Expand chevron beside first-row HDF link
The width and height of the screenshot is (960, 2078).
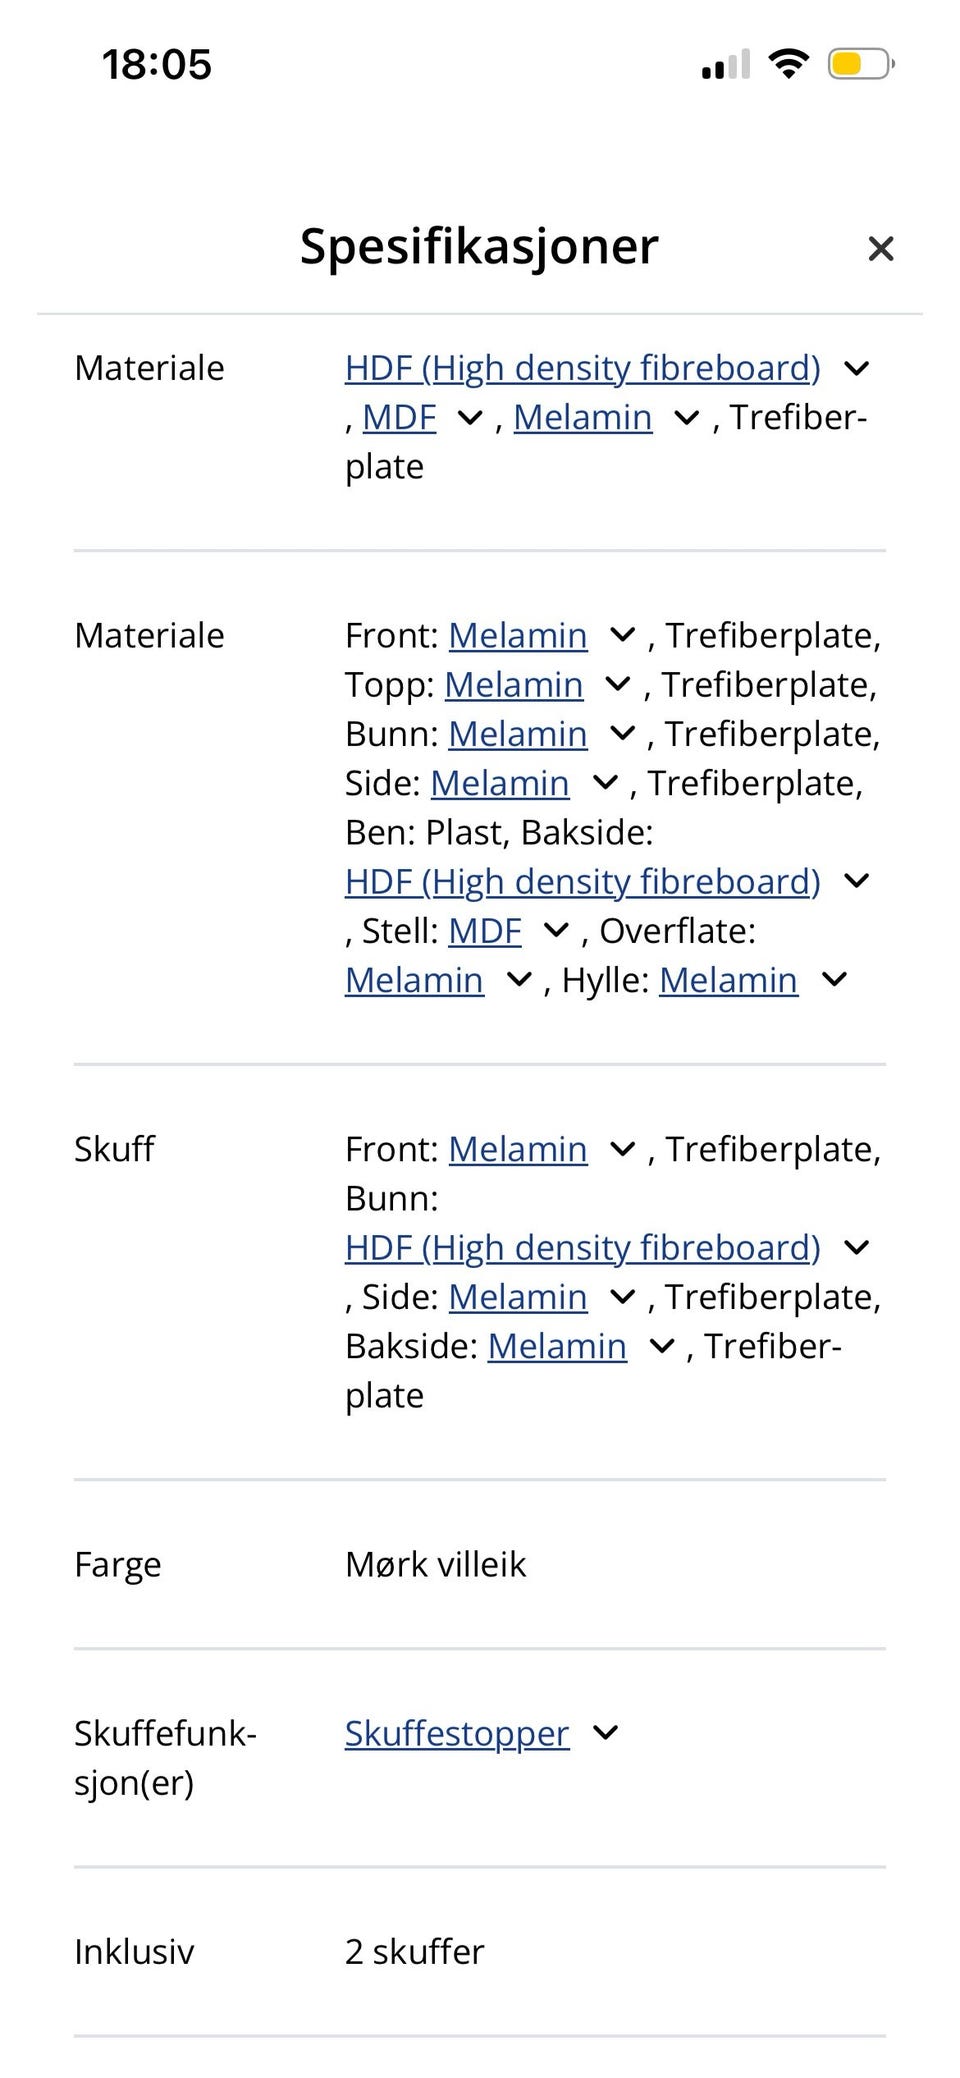(x=856, y=368)
